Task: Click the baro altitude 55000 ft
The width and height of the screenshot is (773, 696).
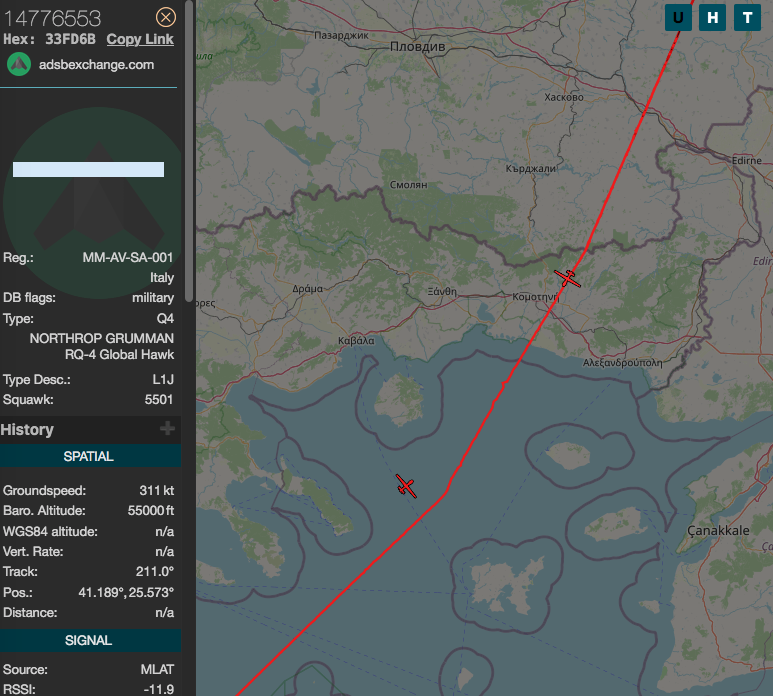Action: click(x=151, y=511)
